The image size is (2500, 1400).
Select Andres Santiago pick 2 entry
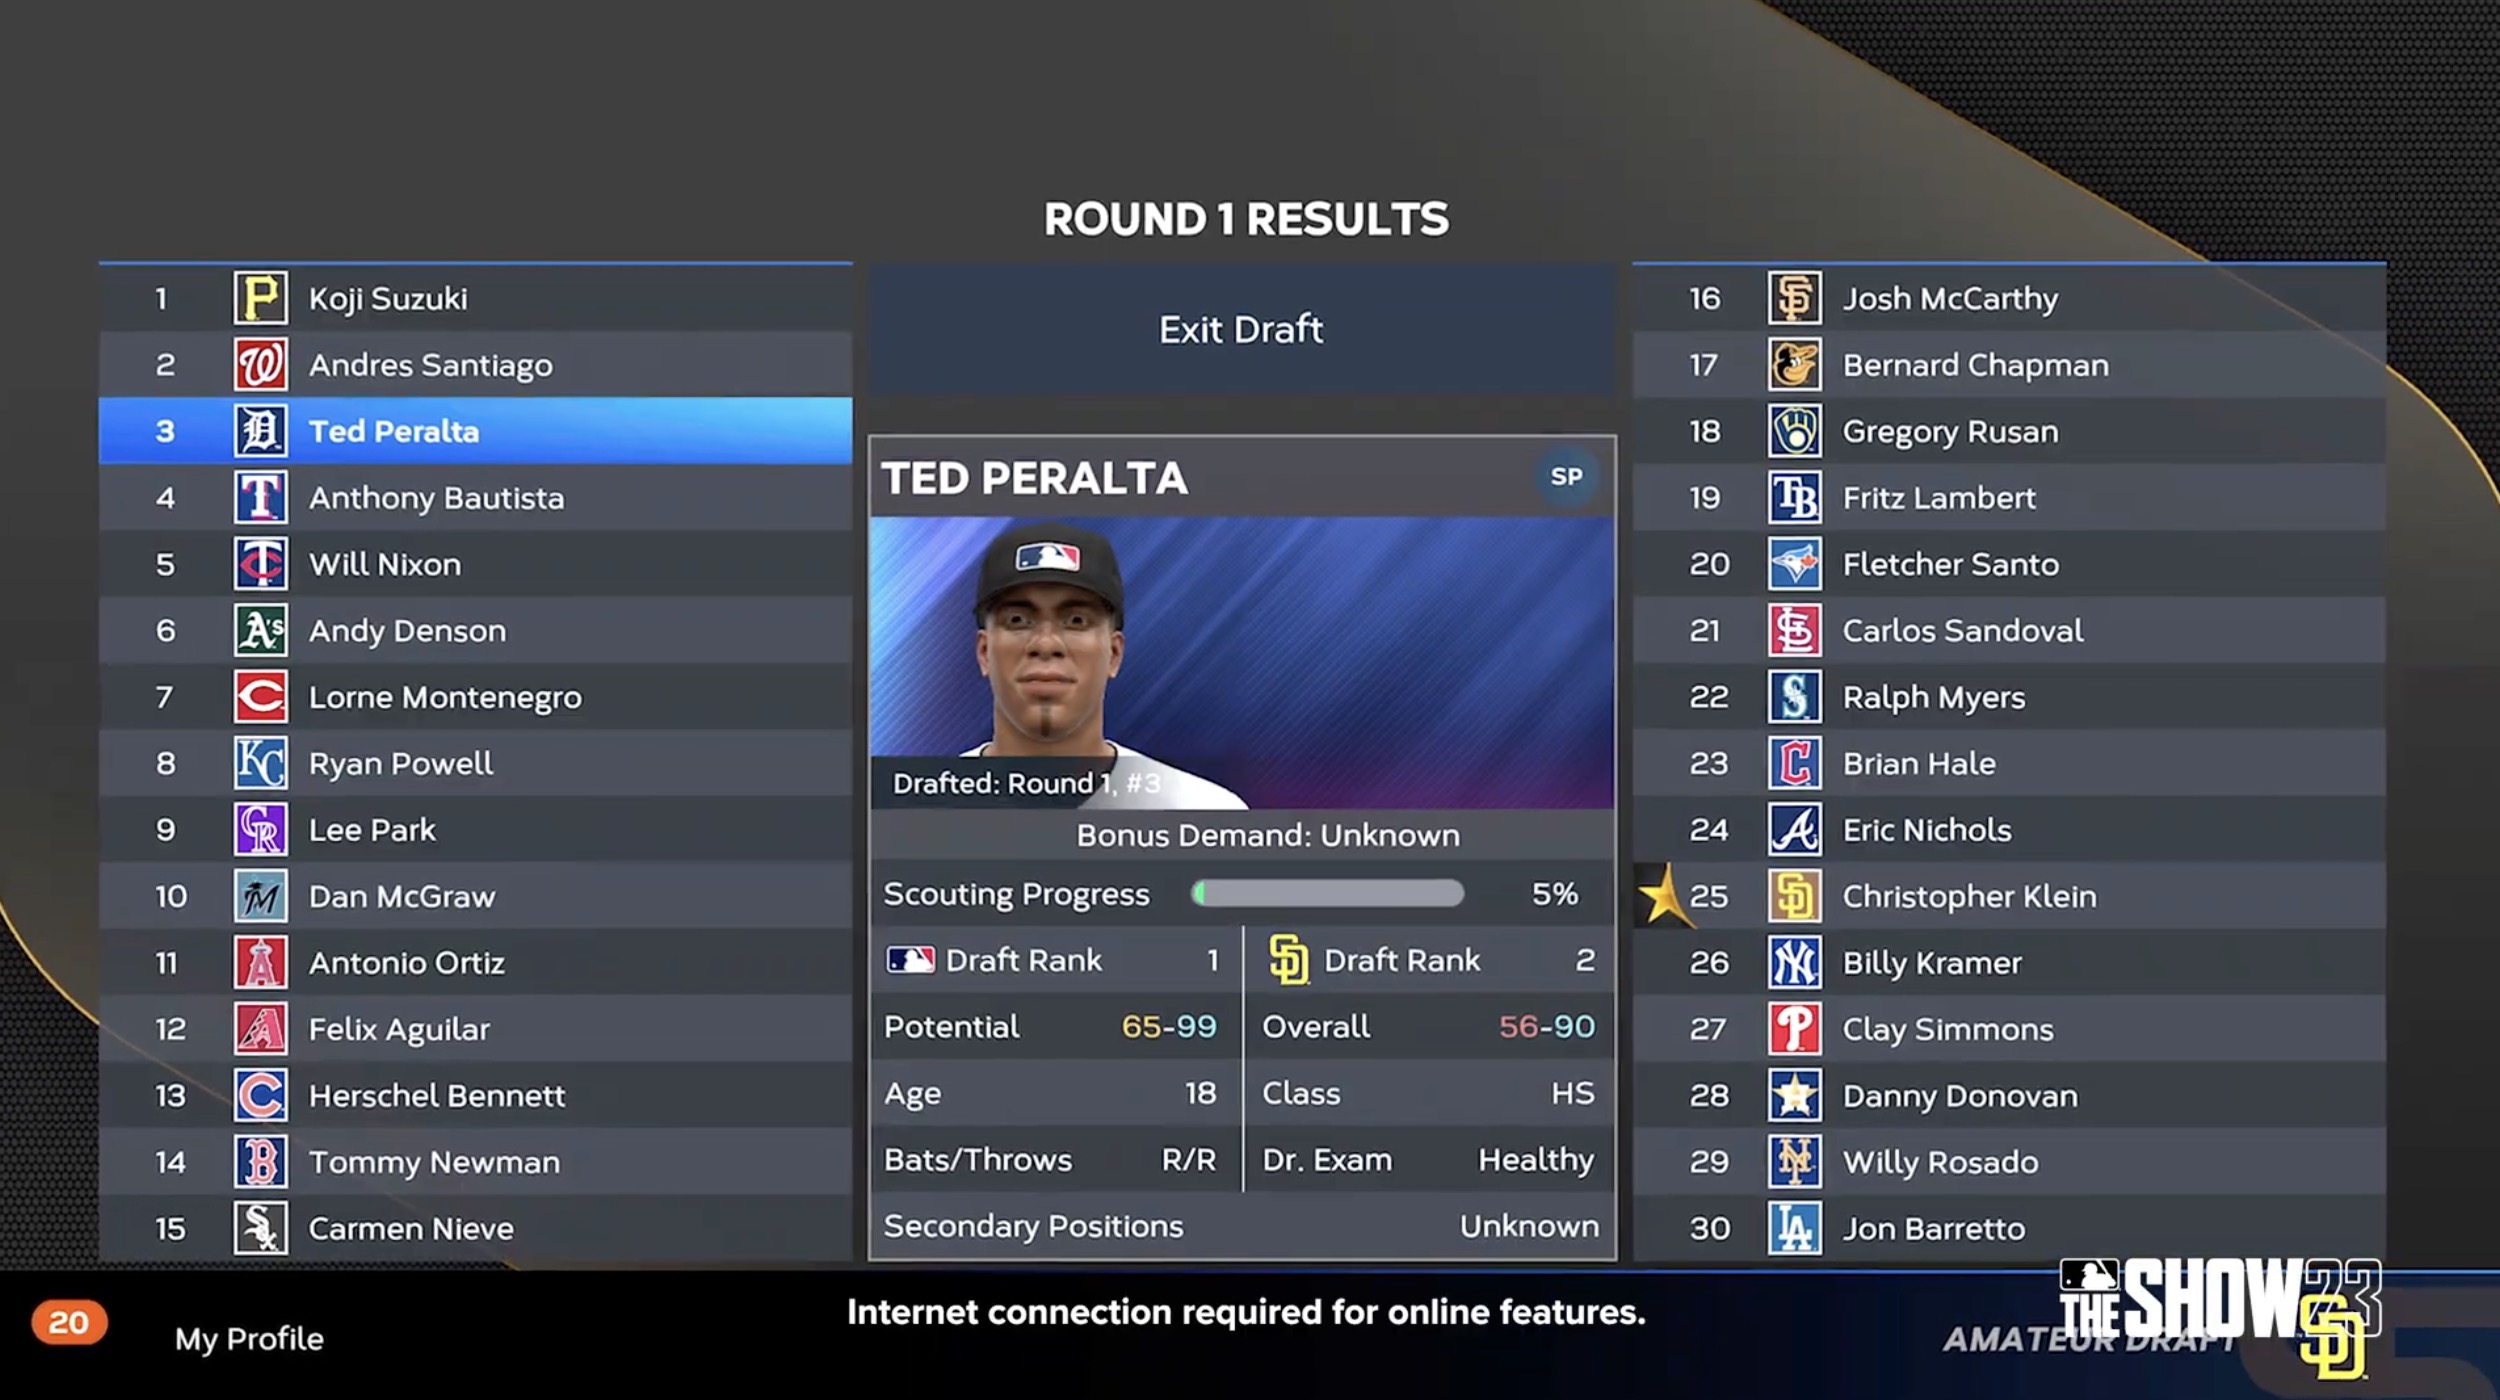(x=474, y=362)
